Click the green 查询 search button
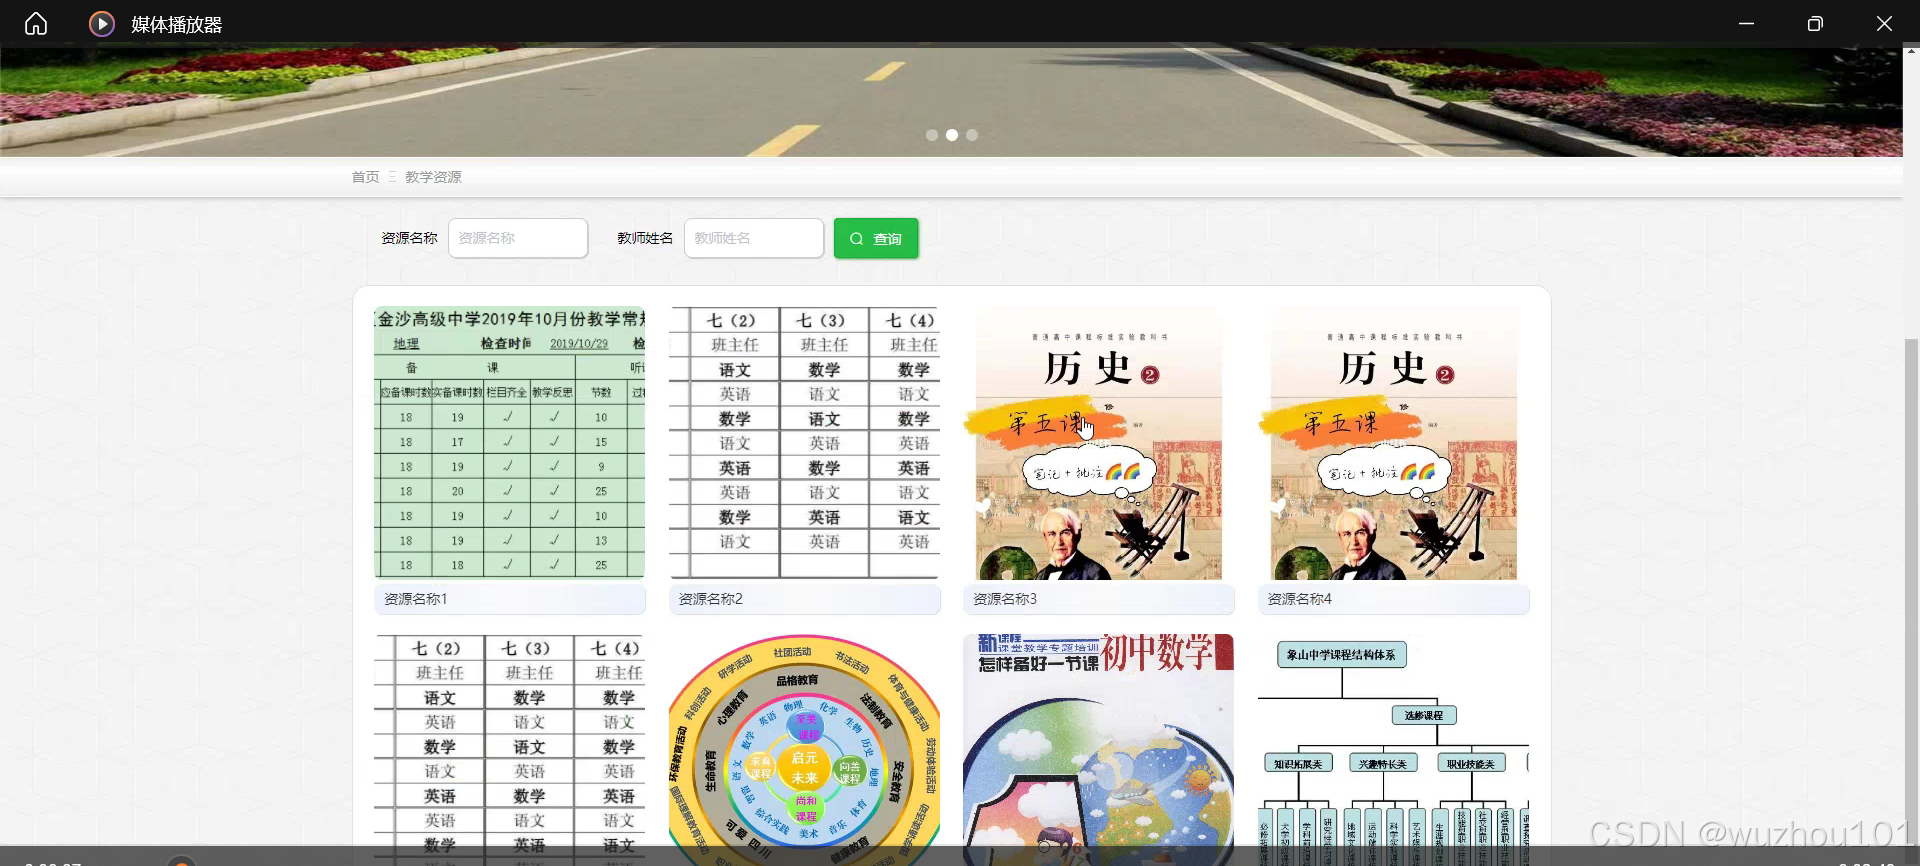 click(x=876, y=238)
